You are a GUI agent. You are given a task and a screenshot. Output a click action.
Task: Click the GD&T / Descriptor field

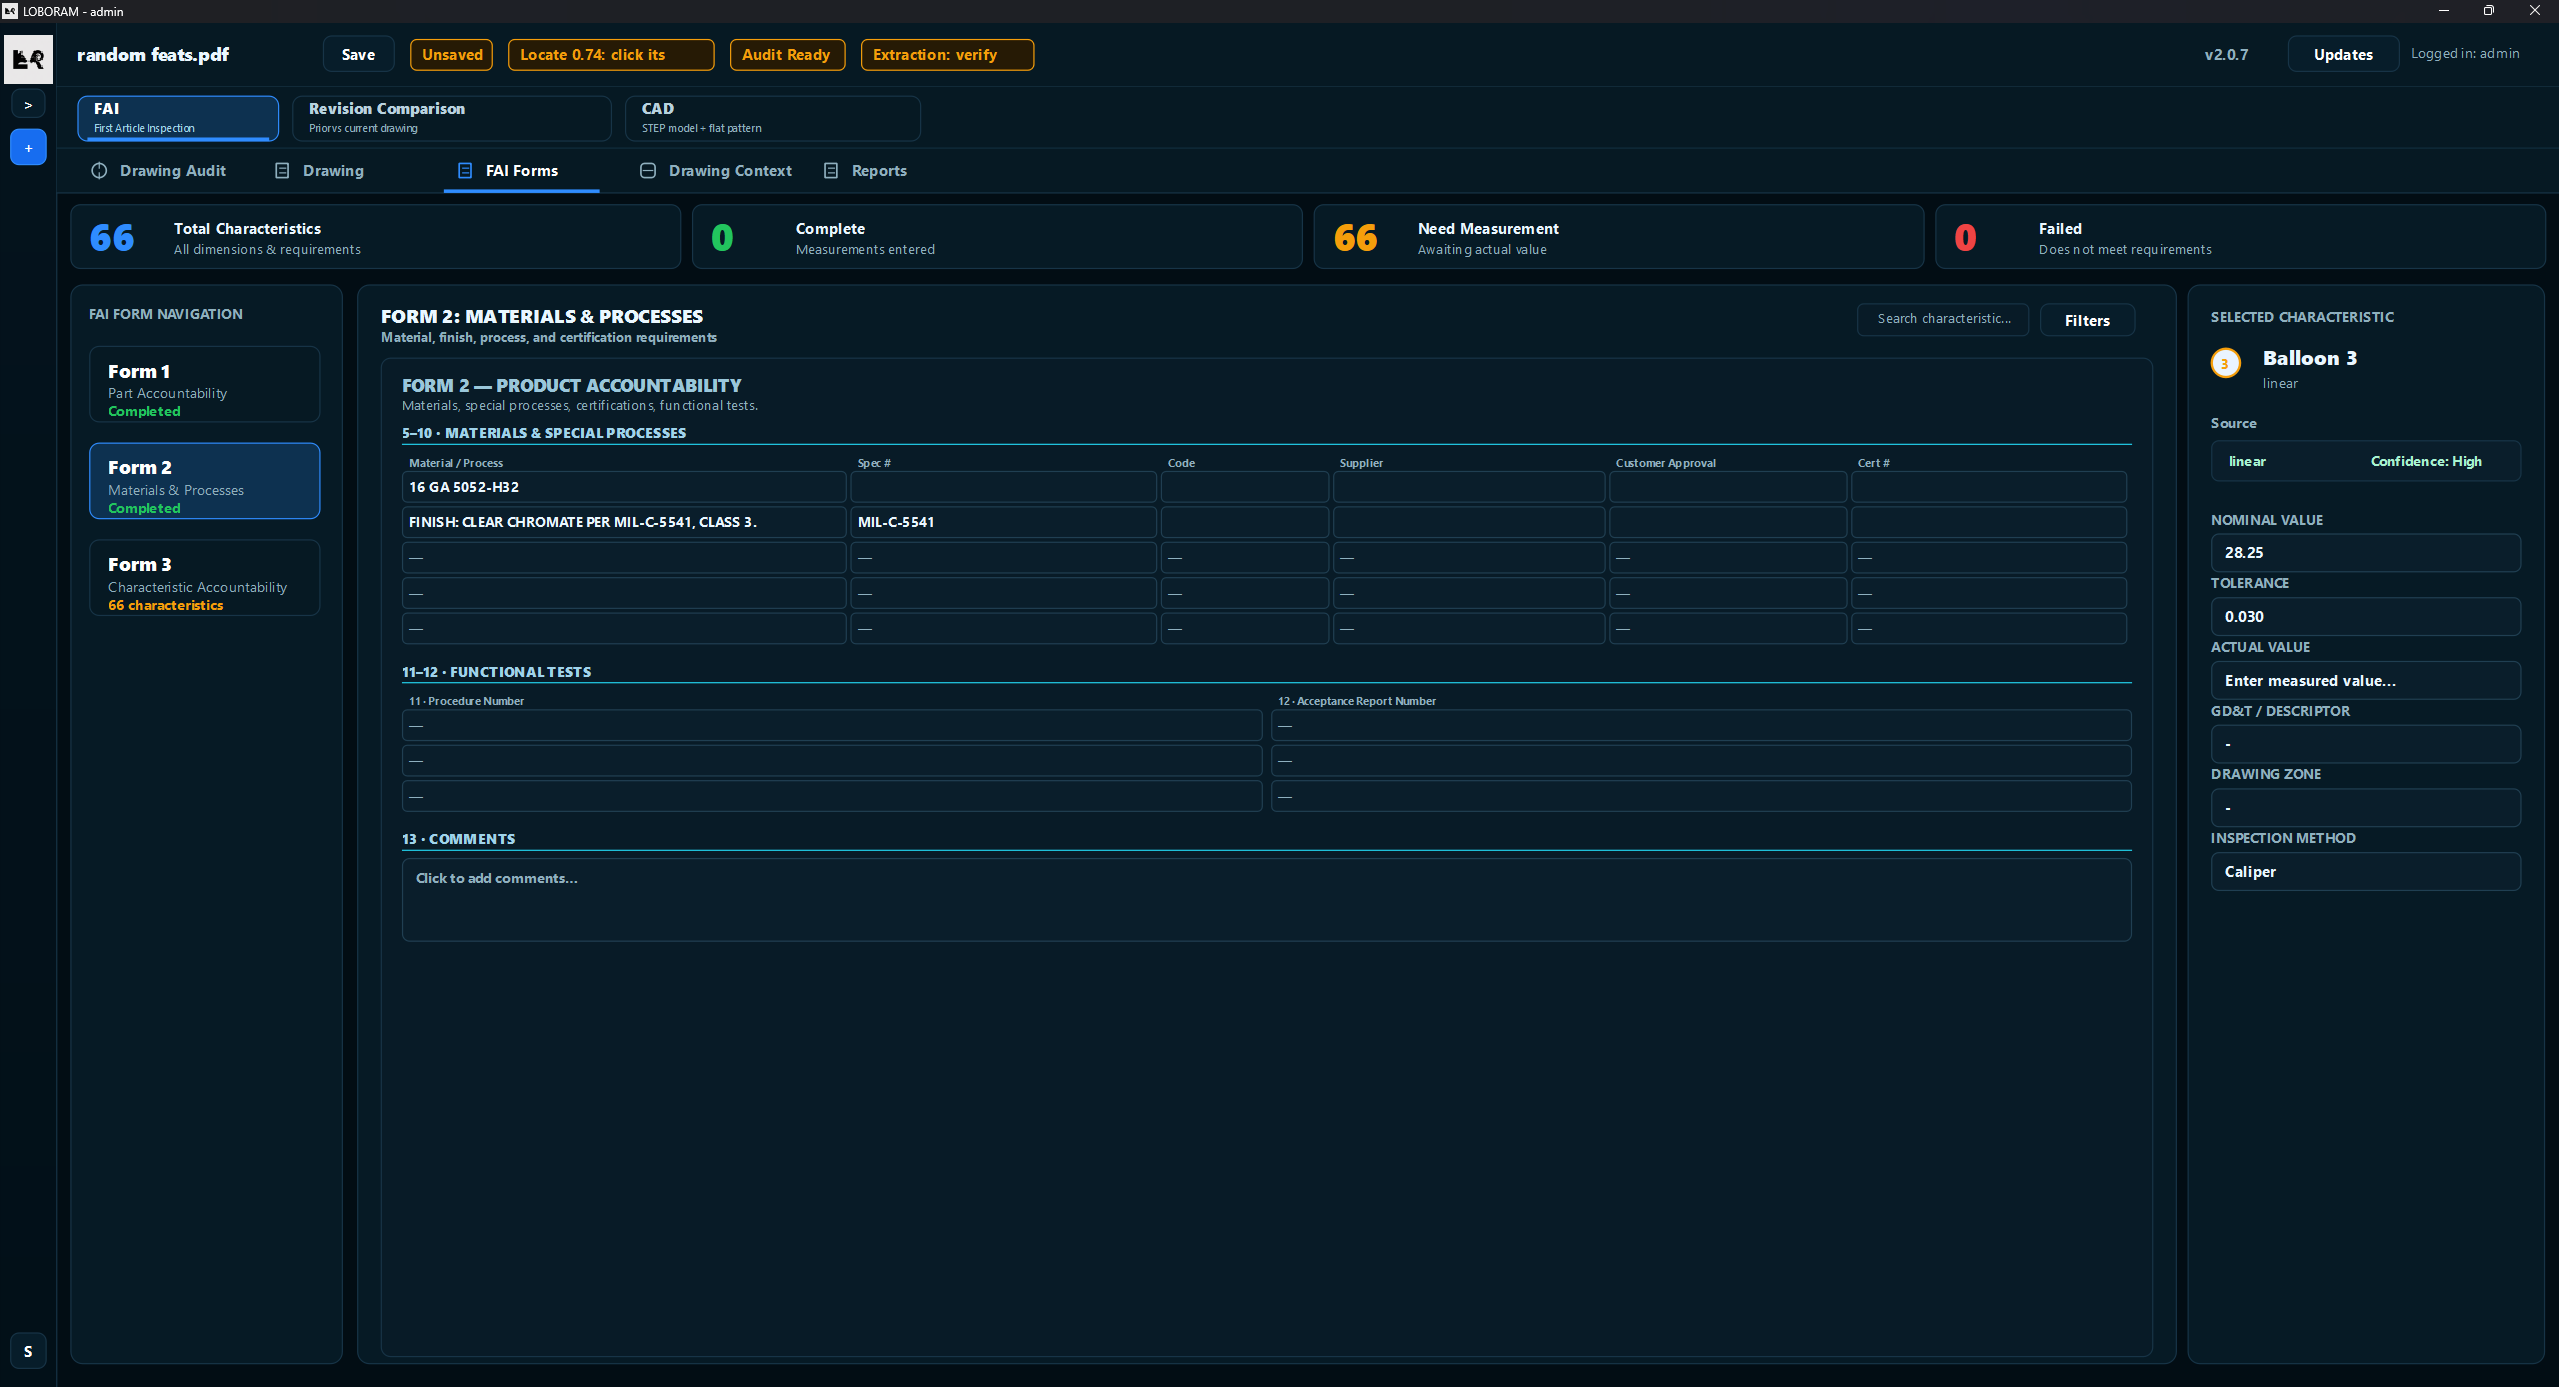click(2365, 744)
